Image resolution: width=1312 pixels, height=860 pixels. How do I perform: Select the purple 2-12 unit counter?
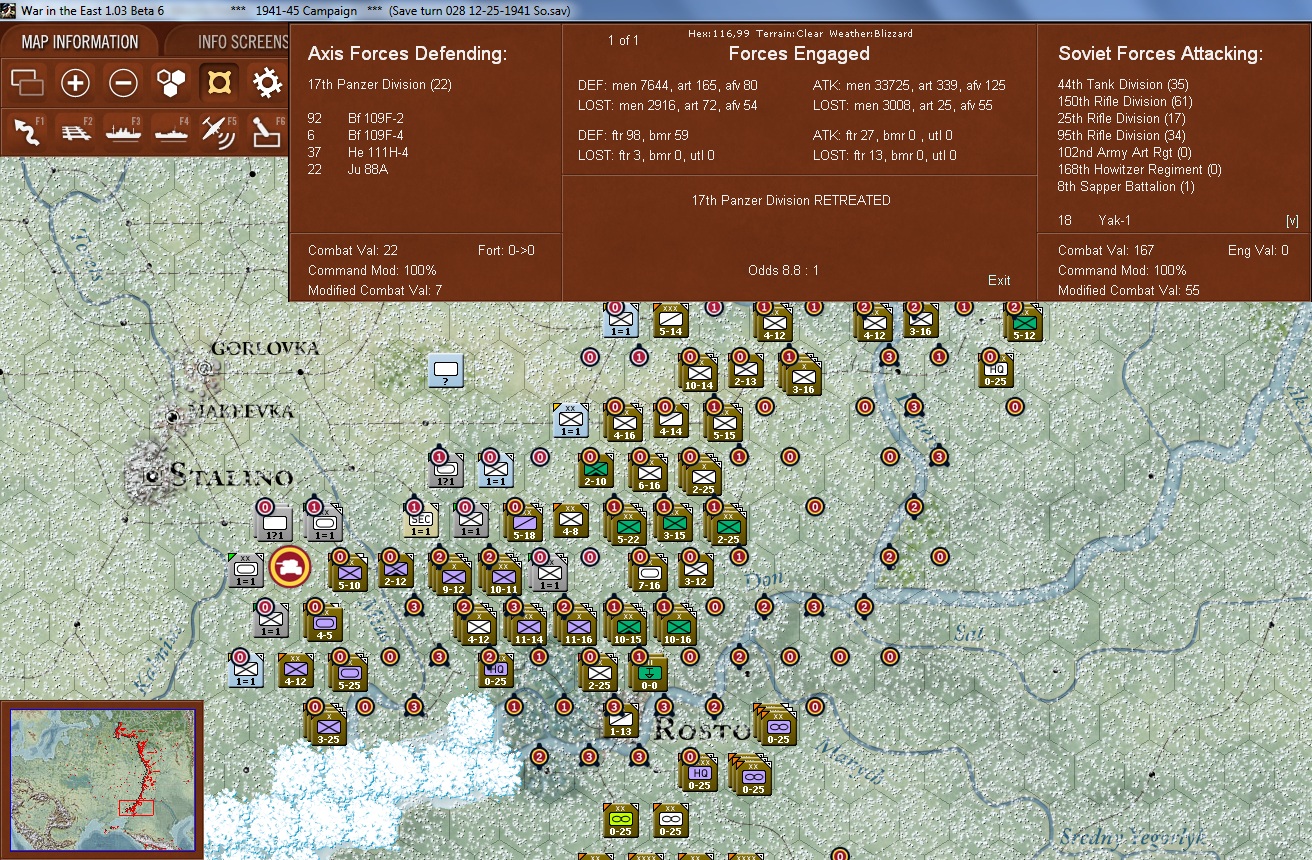coord(395,568)
